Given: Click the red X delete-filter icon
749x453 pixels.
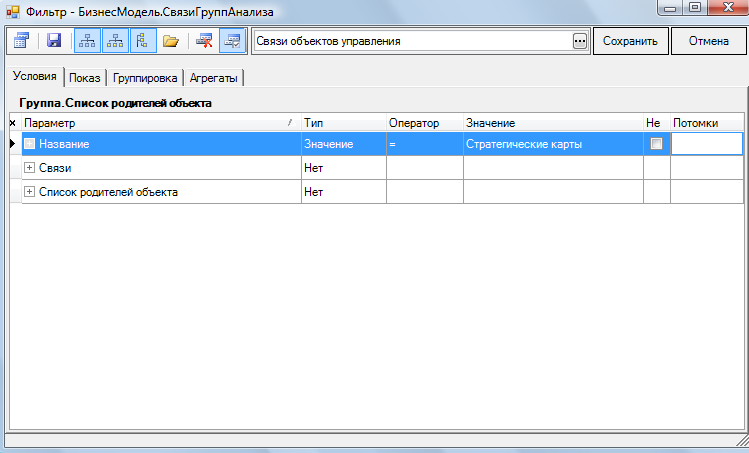Looking at the screenshot, I should (x=205, y=41).
